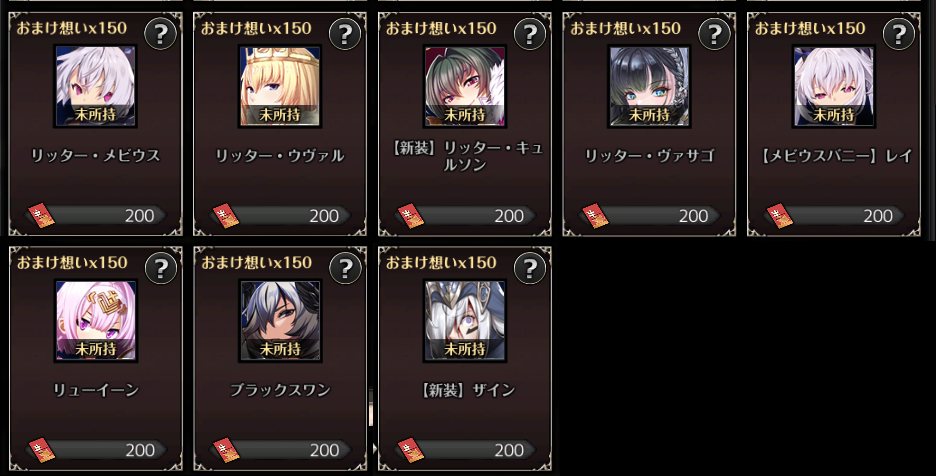
Task: Choose ブラックスワン character portrait
Action: pyautogui.click(x=281, y=321)
